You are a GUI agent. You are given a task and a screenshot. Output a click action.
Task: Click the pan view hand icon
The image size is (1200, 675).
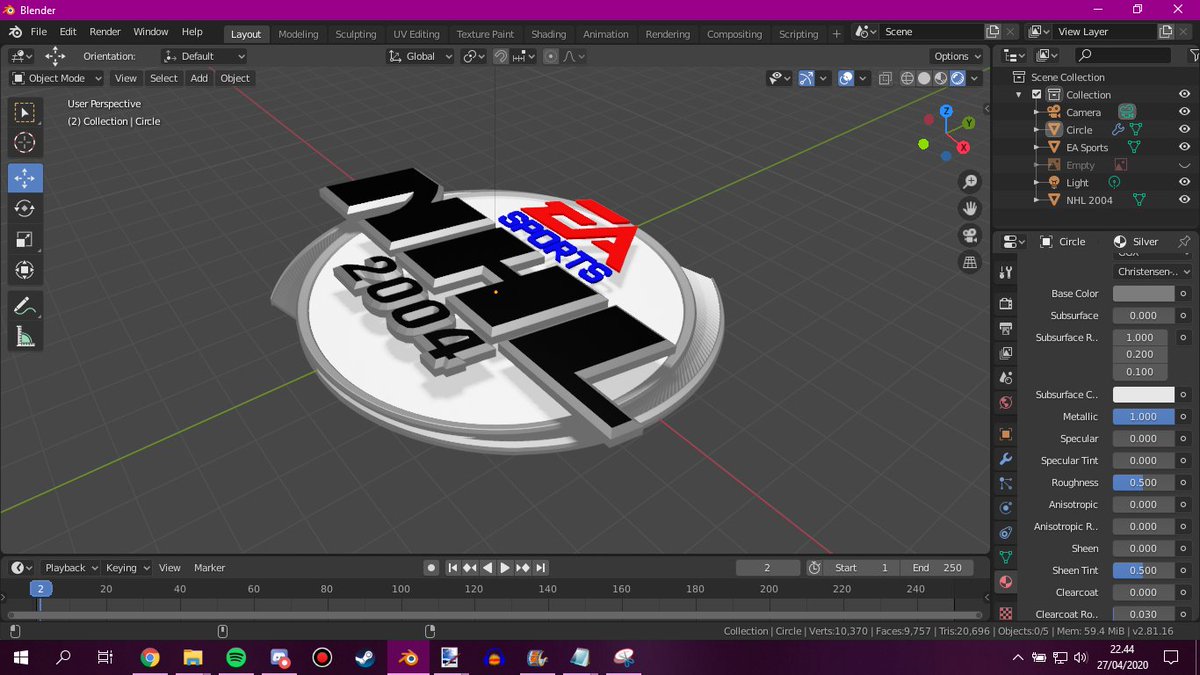(969, 209)
